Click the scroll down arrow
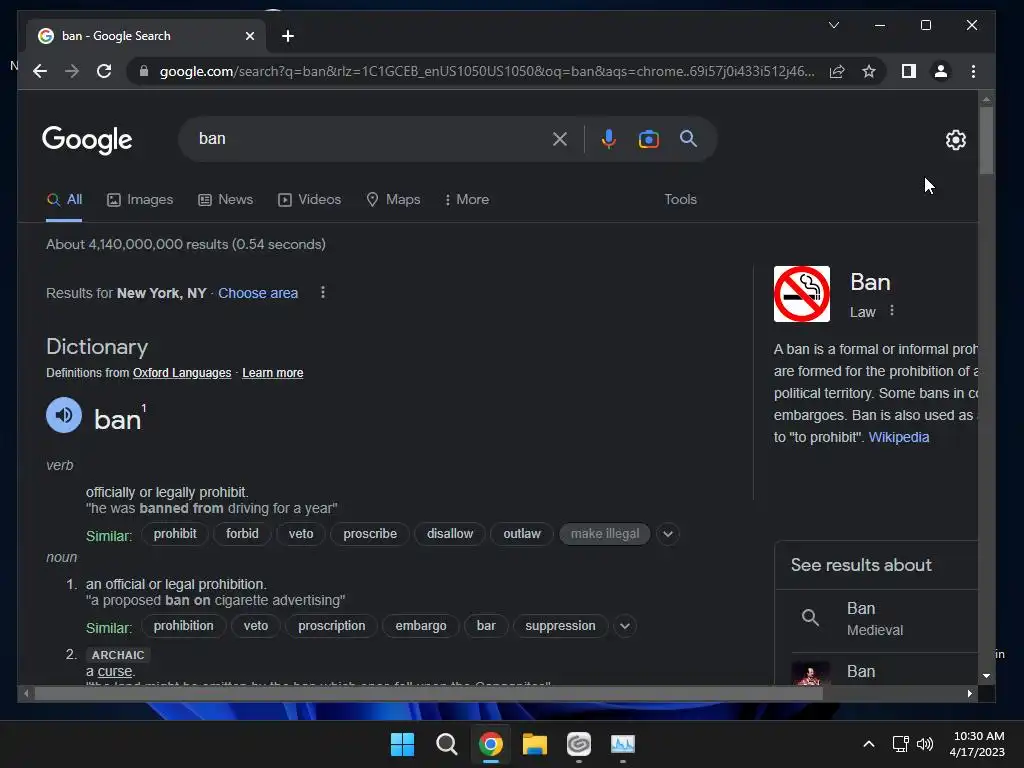This screenshot has height=768, width=1024. [x=986, y=676]
